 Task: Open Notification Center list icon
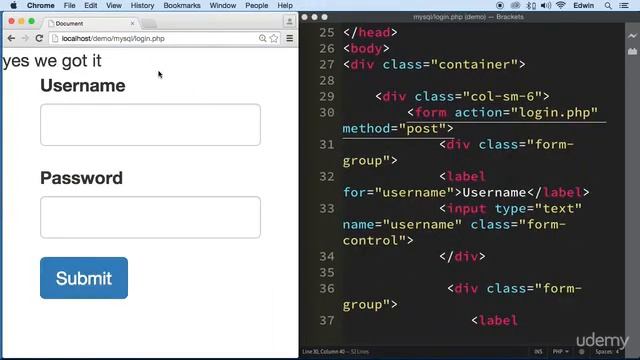tap(624, 5)
